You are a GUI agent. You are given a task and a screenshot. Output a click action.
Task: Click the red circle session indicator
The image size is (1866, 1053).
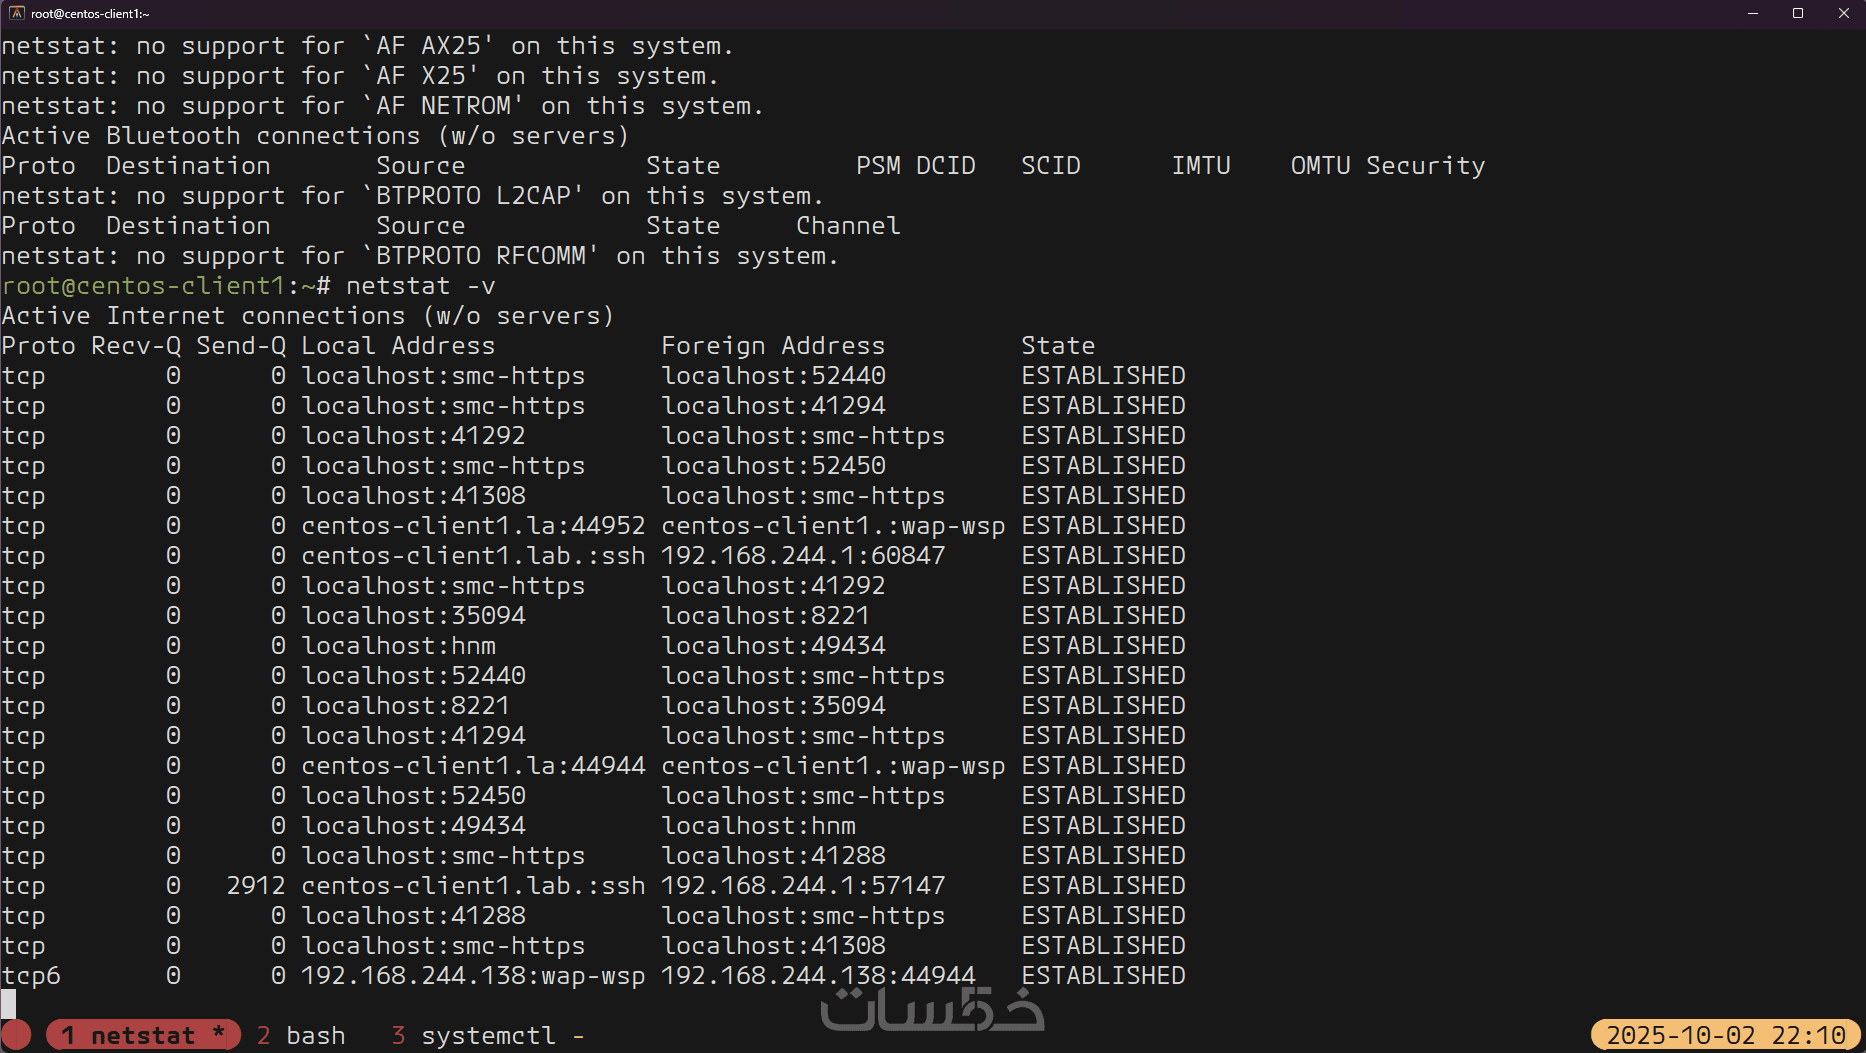pos(16,1035)
